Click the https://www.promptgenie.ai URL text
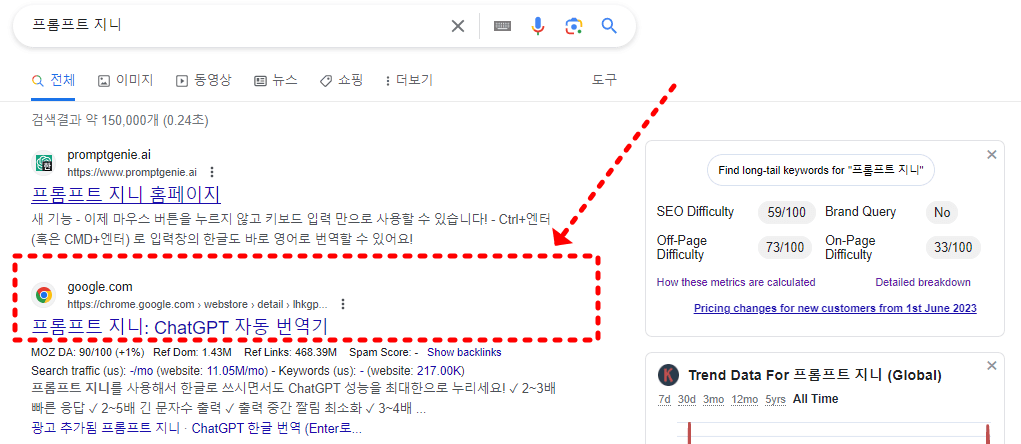Viewport: 1021px width, 444px height. 132,173
